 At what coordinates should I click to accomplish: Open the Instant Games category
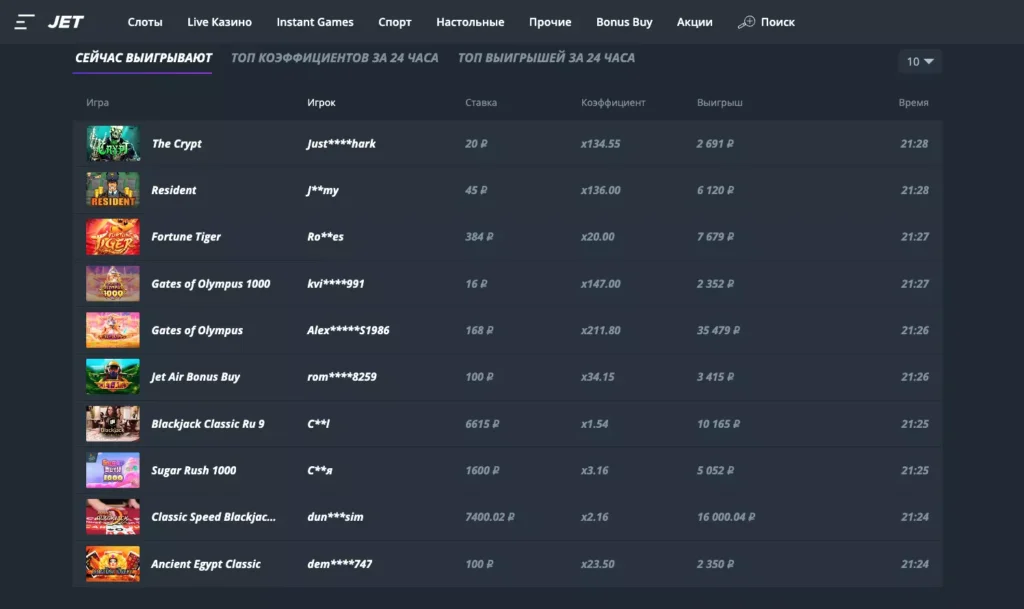[x=315, y=21]
